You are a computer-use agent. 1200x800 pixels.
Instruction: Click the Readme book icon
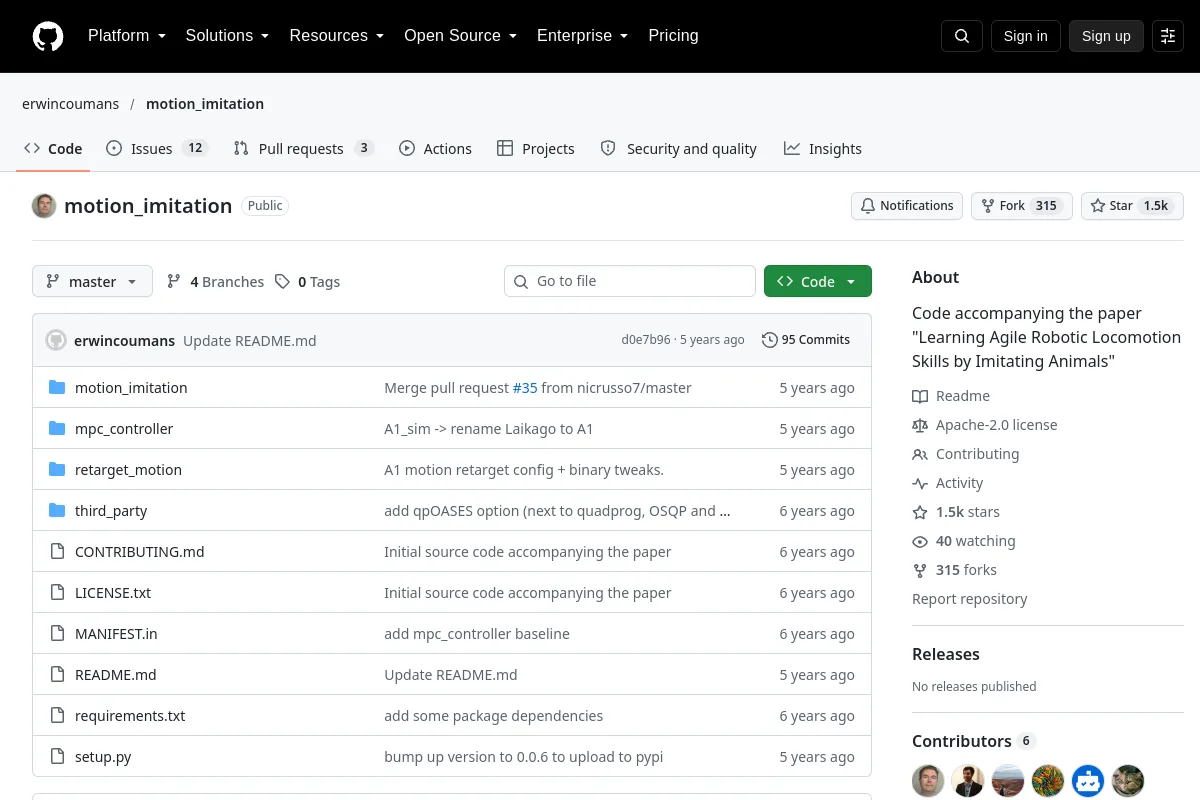coord(920,396)
